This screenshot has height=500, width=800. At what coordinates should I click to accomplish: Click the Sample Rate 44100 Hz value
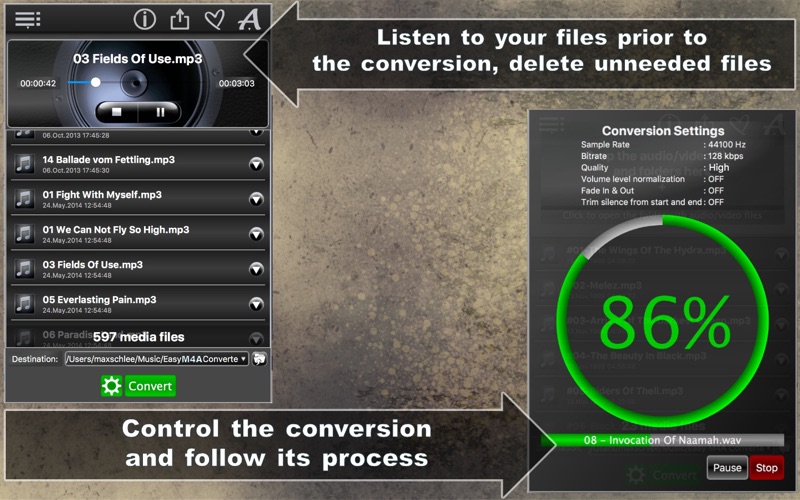tap(727, 144)
